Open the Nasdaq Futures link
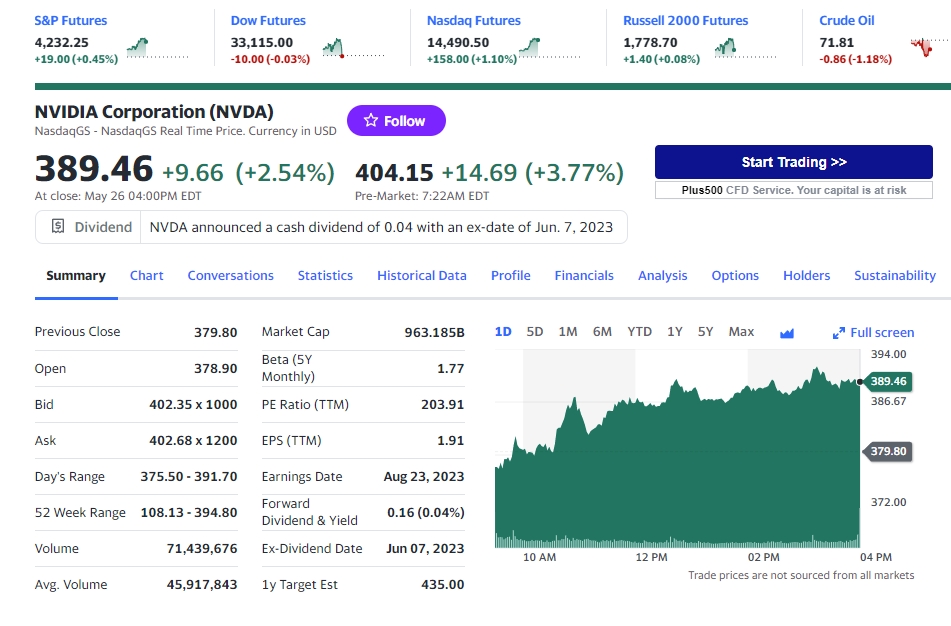This screenshot has height=626, width=951. click(x=474, y=21)
